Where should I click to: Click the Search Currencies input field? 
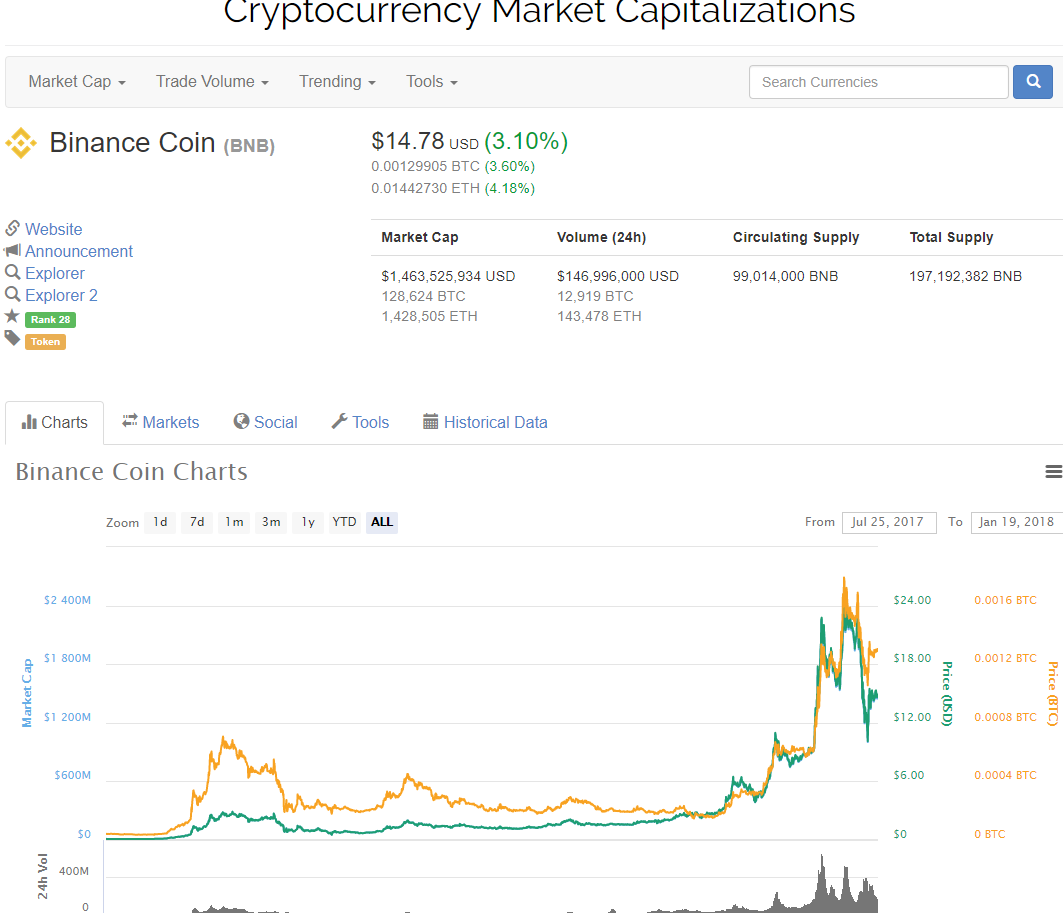coord(879,82)
